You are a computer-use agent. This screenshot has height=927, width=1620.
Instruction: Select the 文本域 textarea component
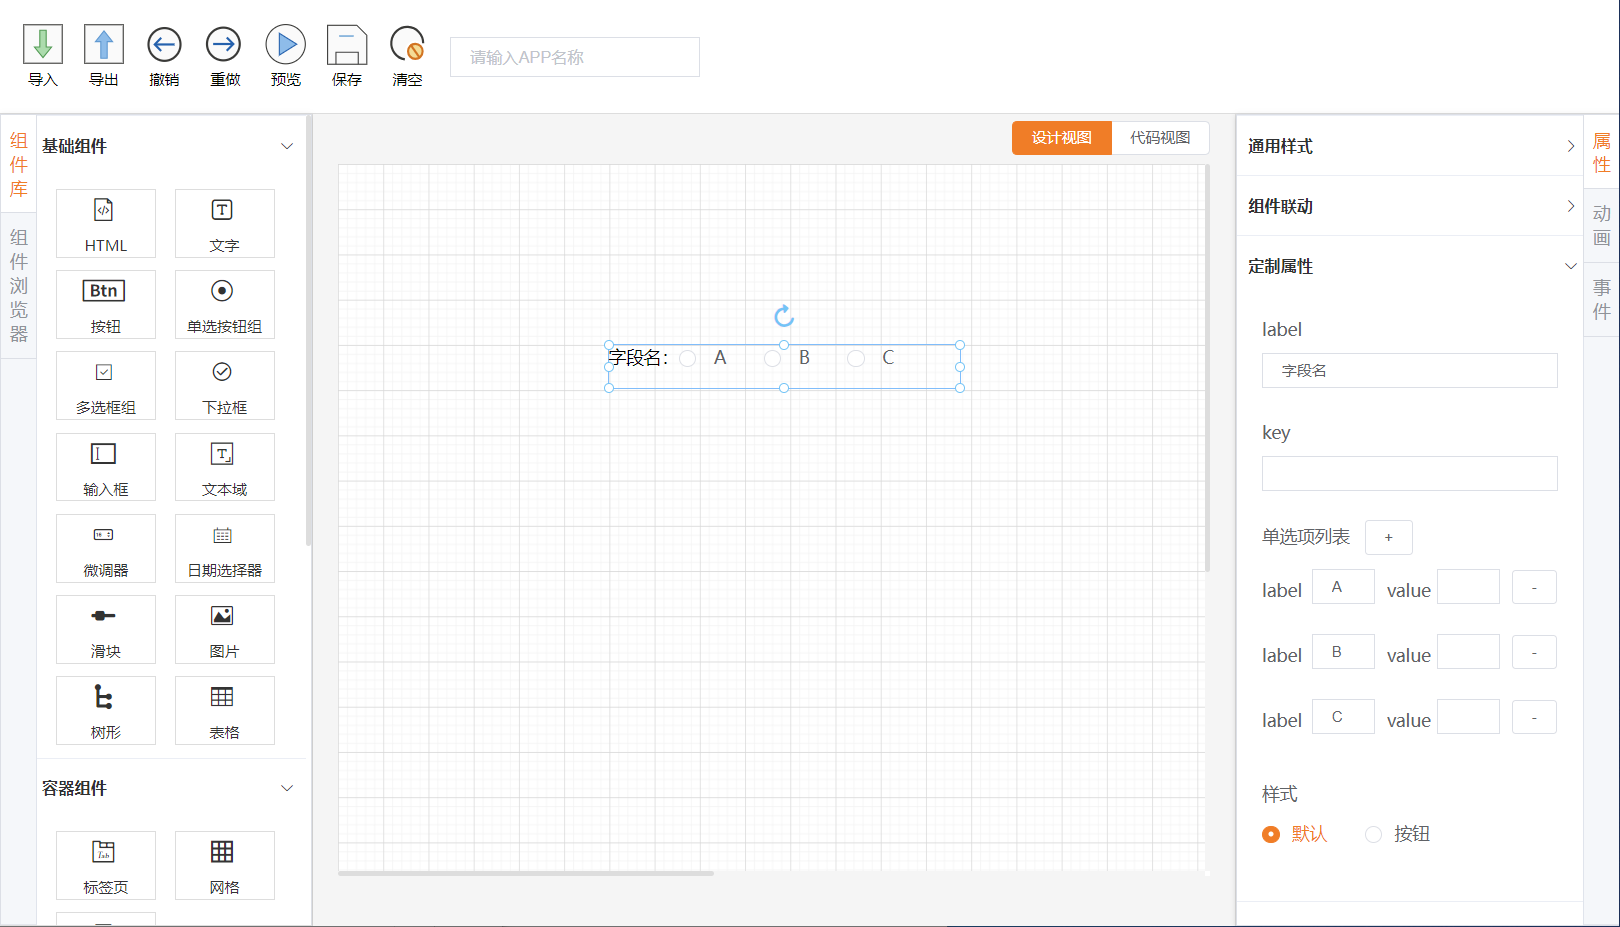[x=224, y=467]
